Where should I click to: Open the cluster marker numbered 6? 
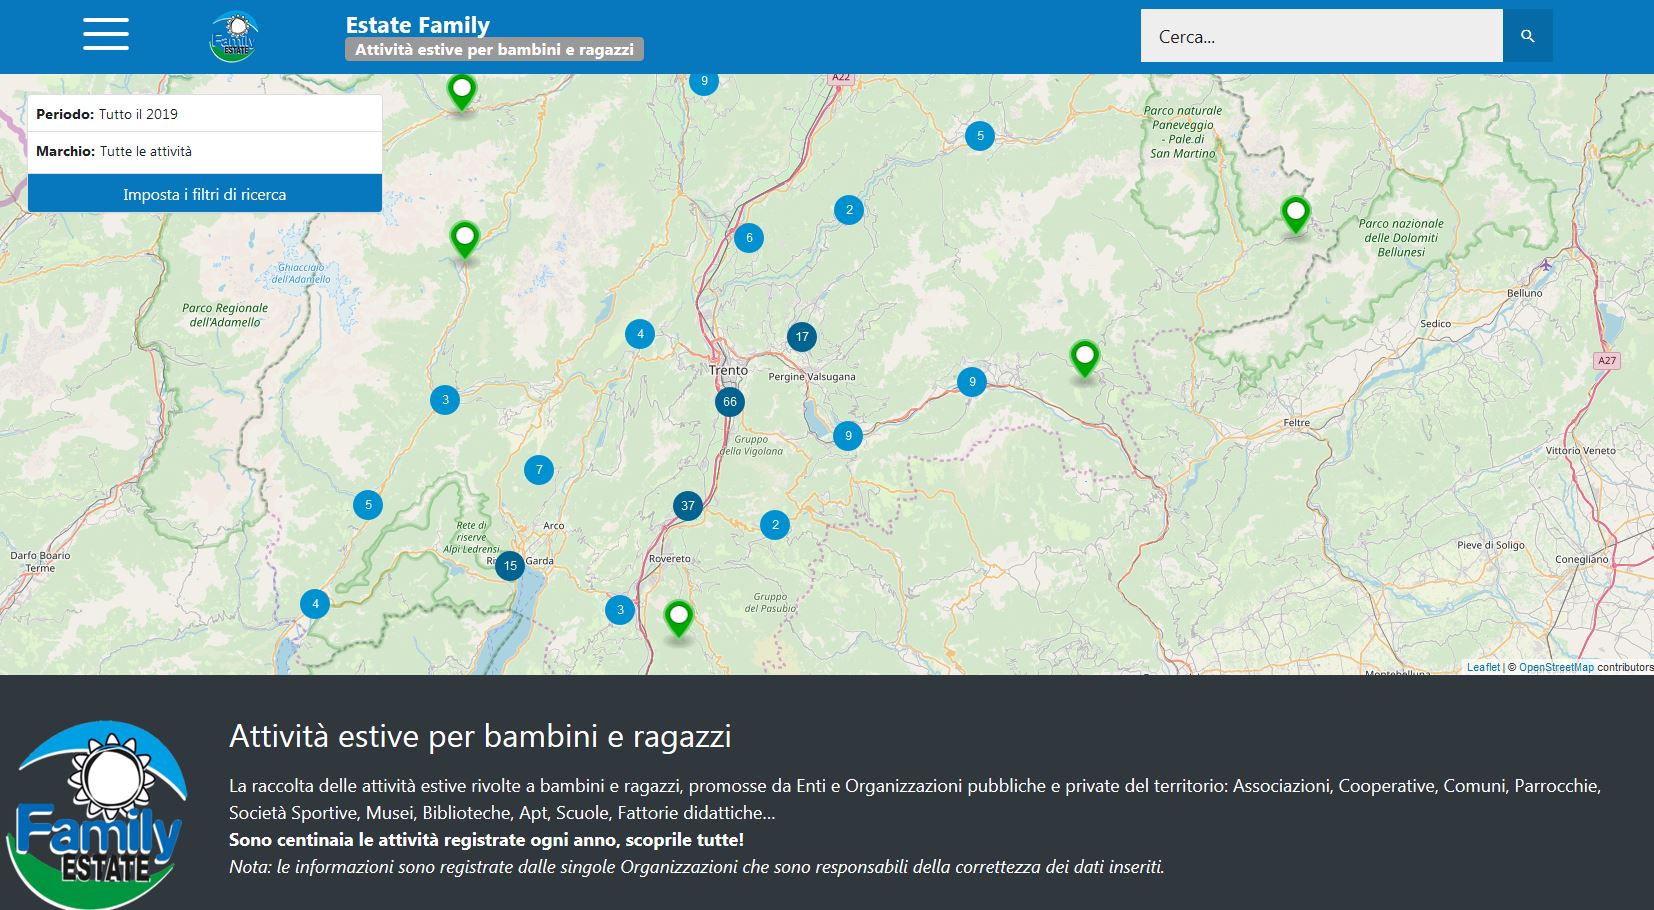(749, 238)
